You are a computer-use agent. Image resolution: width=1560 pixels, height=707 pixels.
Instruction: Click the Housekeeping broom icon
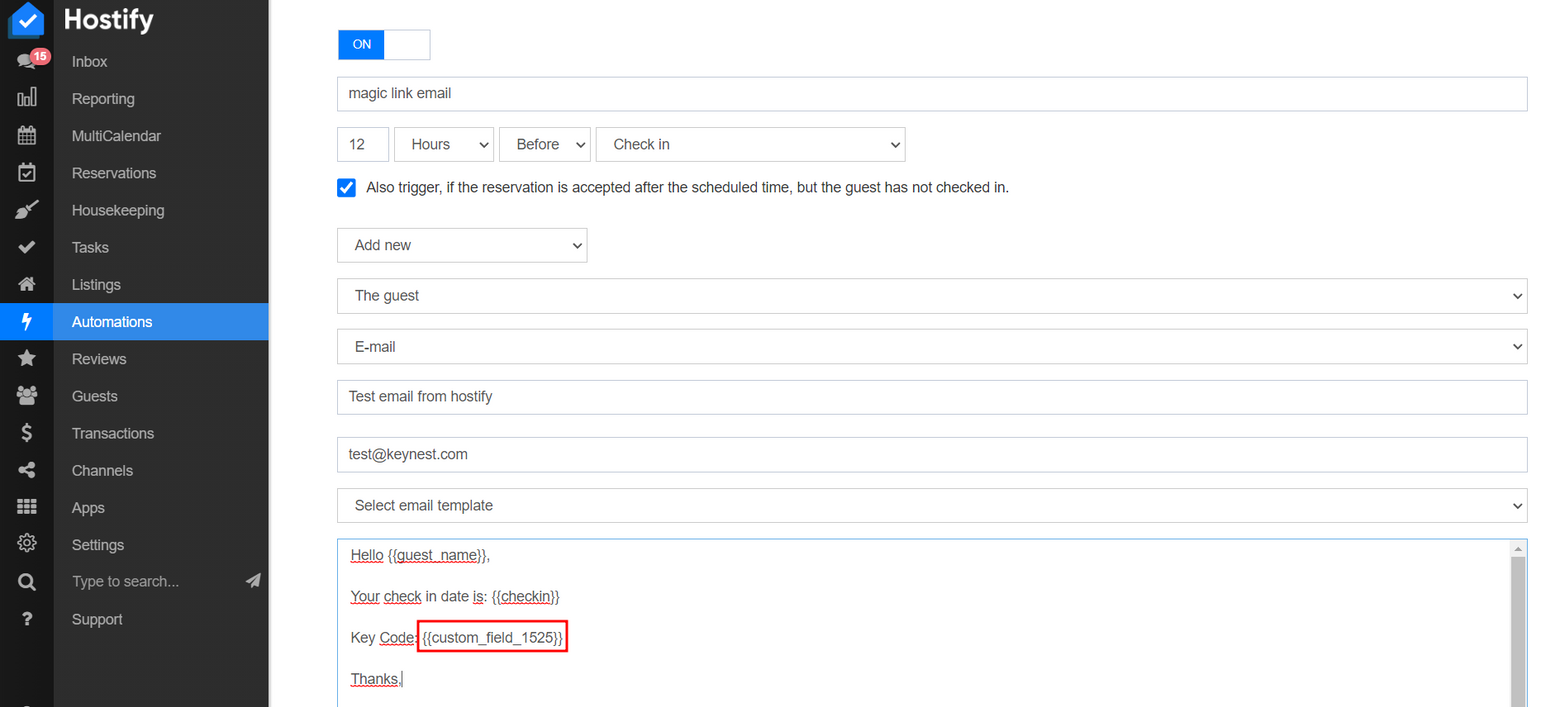[27, 209]
